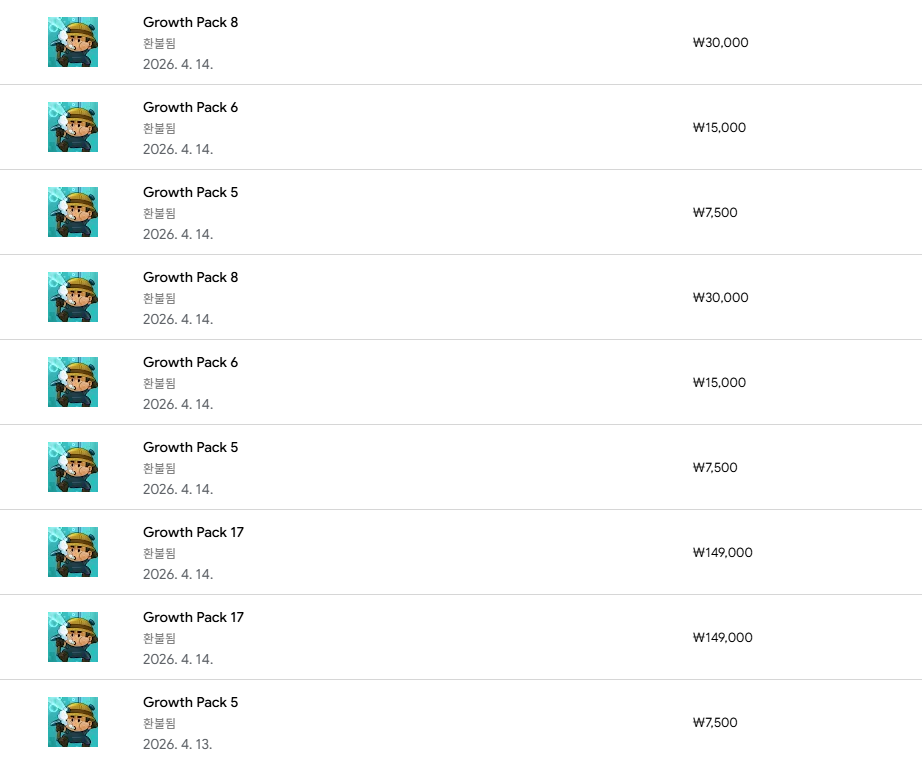Click the miner game icon of the topmost Growth Pack 8
This screenshot has width=922, height=762.
pos(73,42)
